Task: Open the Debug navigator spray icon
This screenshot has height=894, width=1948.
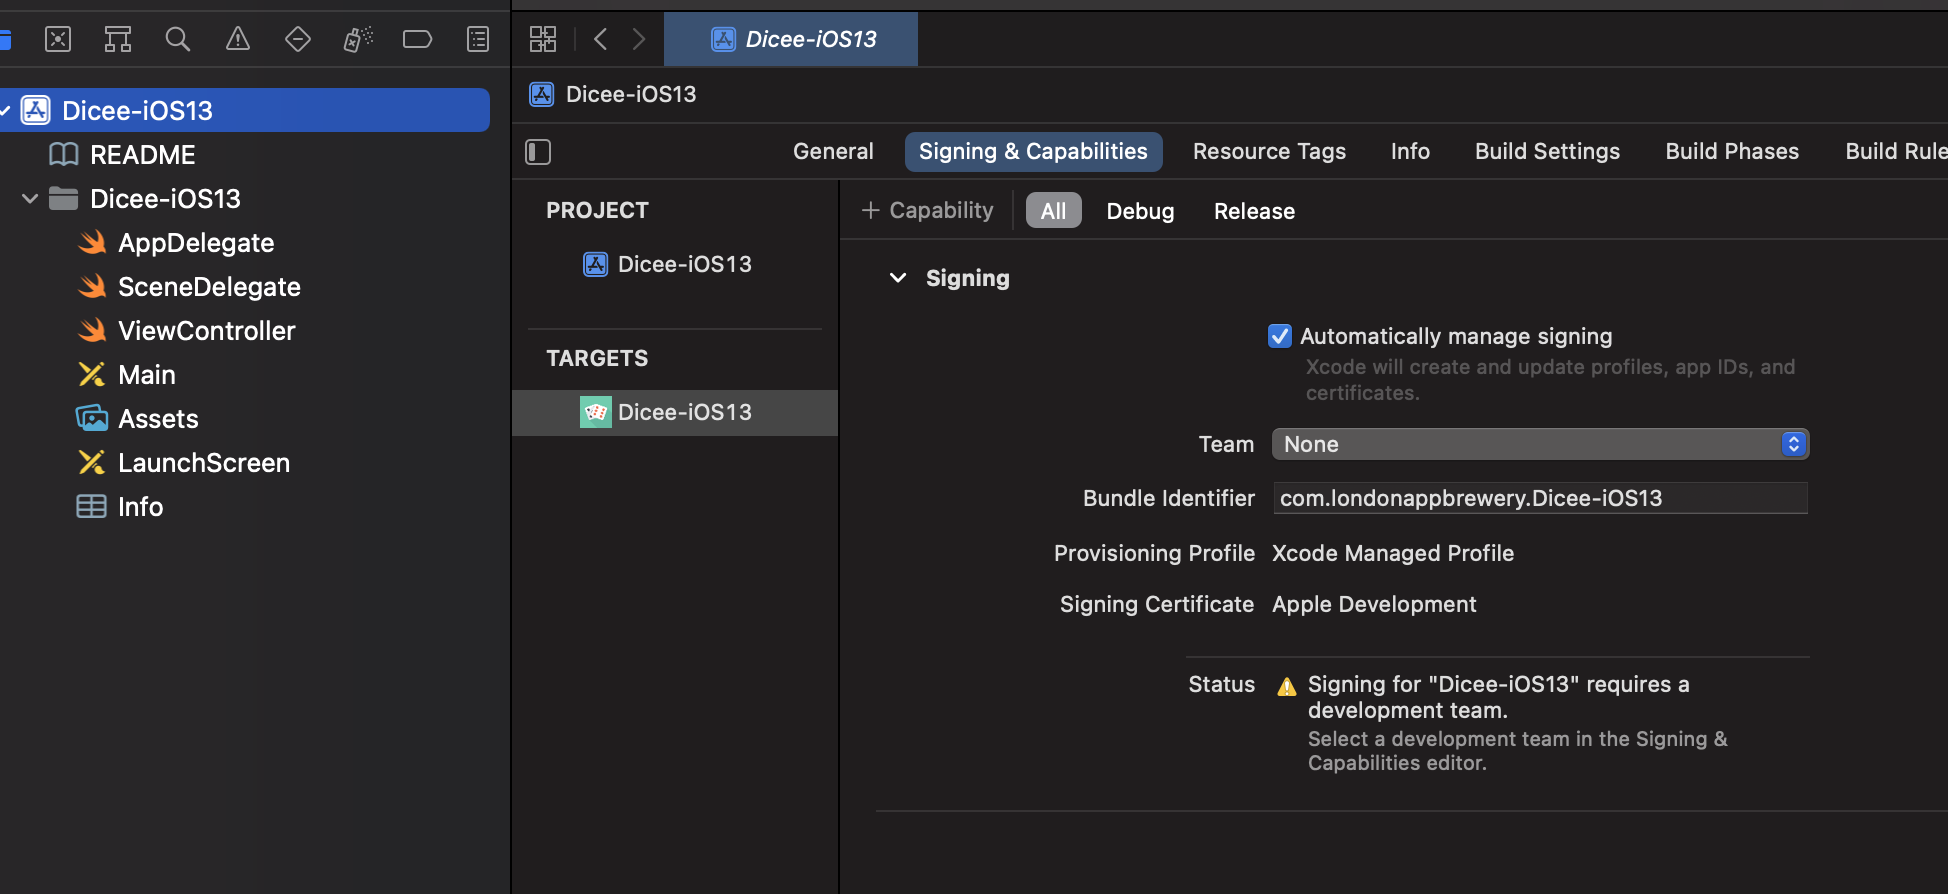Action: (358, 39)
